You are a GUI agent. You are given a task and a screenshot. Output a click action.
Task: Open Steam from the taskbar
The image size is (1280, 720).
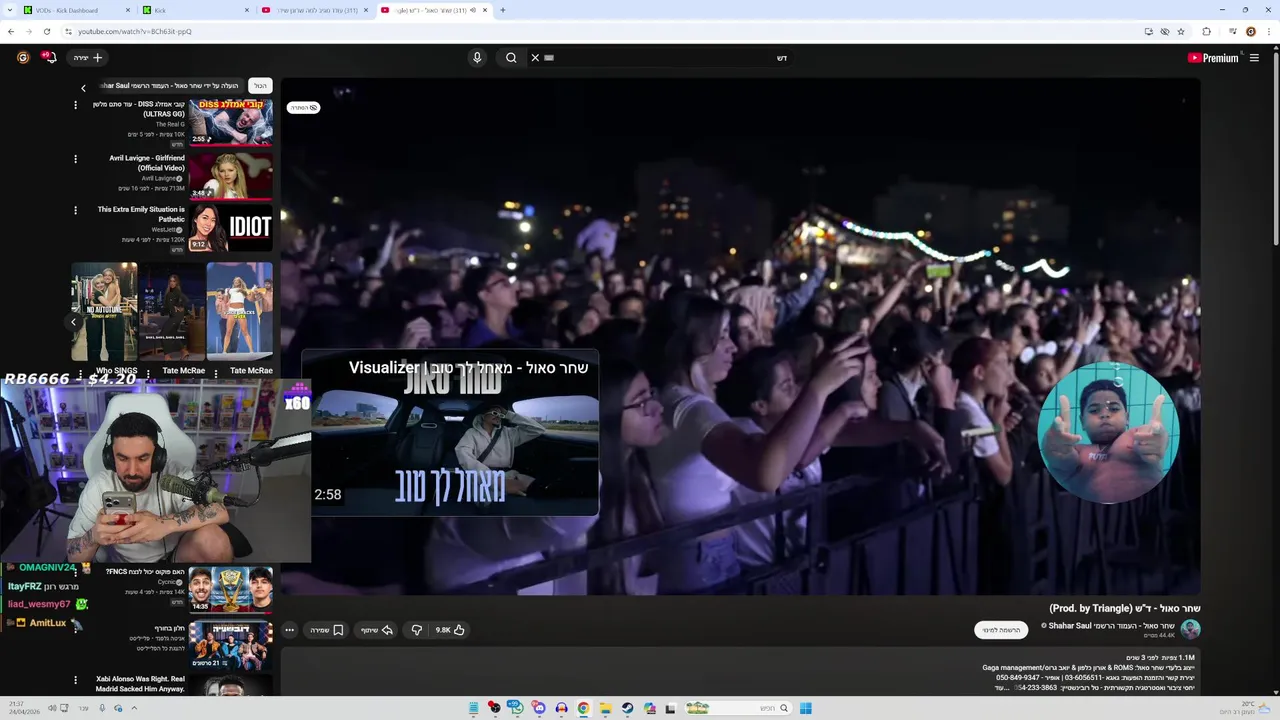click(x=627, y=708)
